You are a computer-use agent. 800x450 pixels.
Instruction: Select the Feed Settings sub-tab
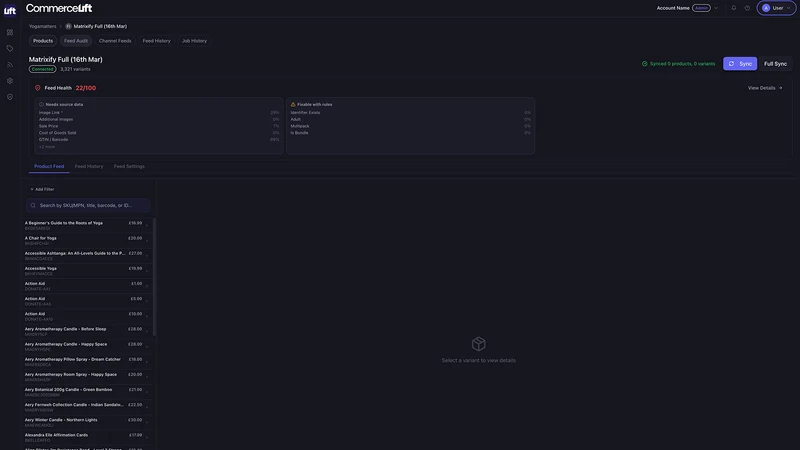[x=129, y=166]
